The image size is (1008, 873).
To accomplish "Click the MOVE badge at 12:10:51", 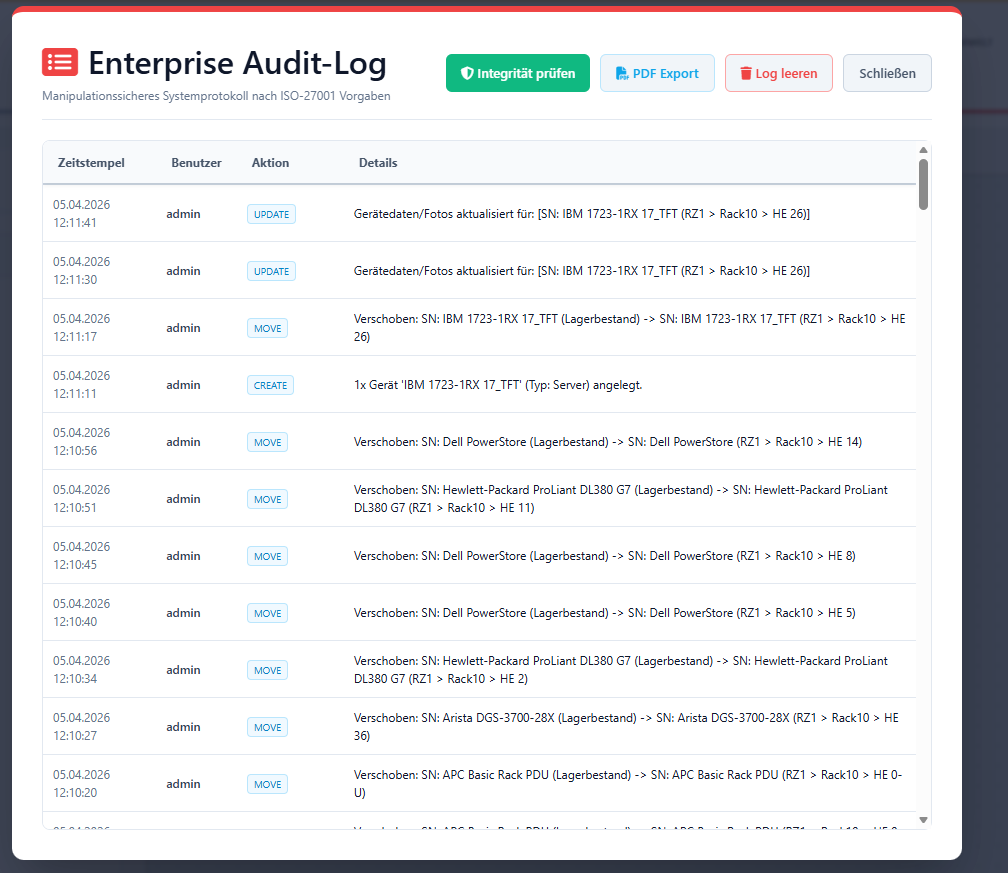I will click(267, 500).
